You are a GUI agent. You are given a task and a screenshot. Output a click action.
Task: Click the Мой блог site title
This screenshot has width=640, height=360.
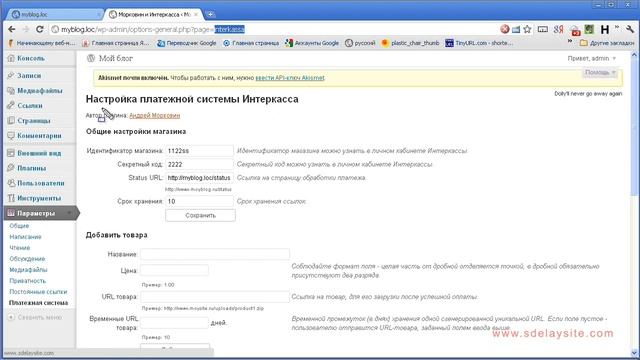pos(116,58)
